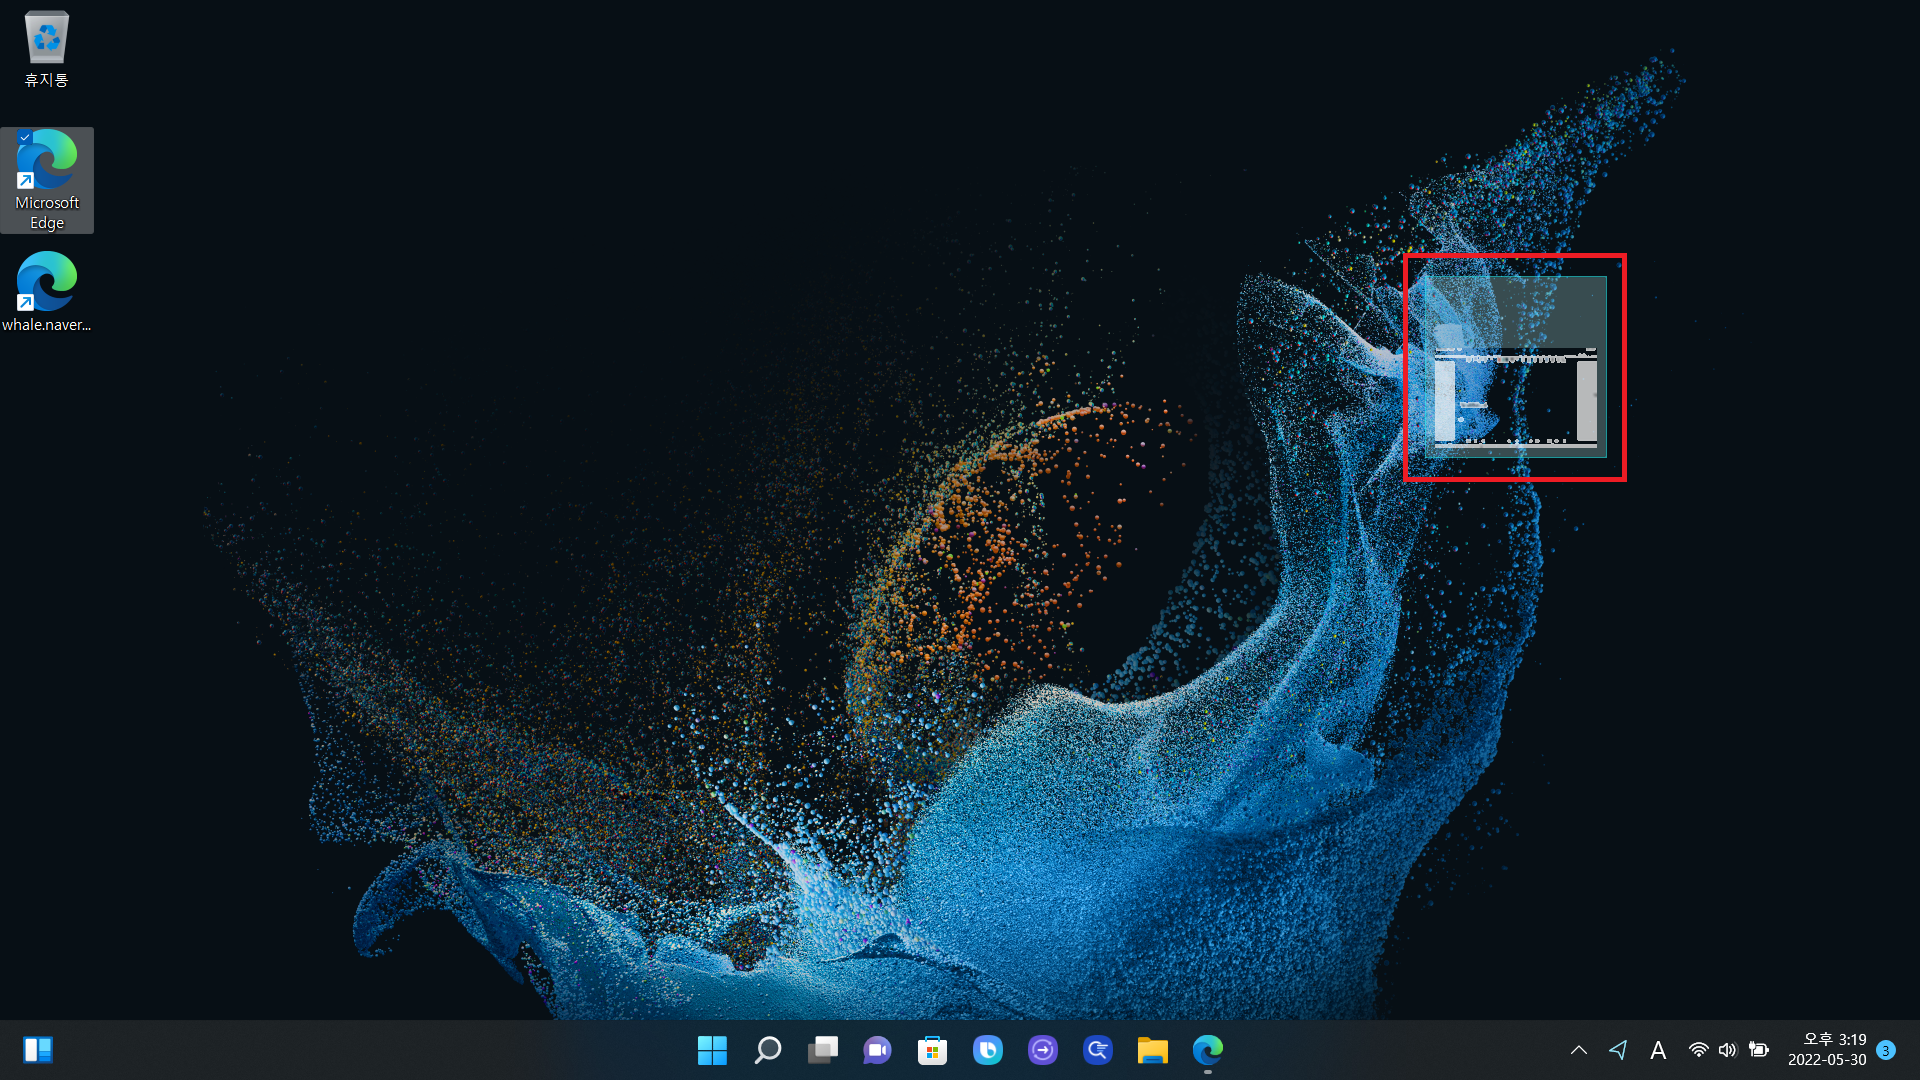Image resolution: width=1920 pixels, height=1080 pixels.
Task: Open taskbar Search magnifier
Action: (767, 1050)
